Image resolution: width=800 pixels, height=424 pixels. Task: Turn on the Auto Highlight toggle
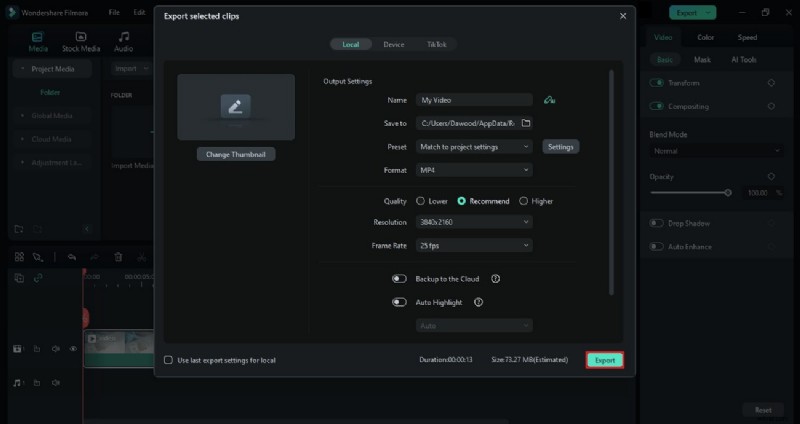400,302
